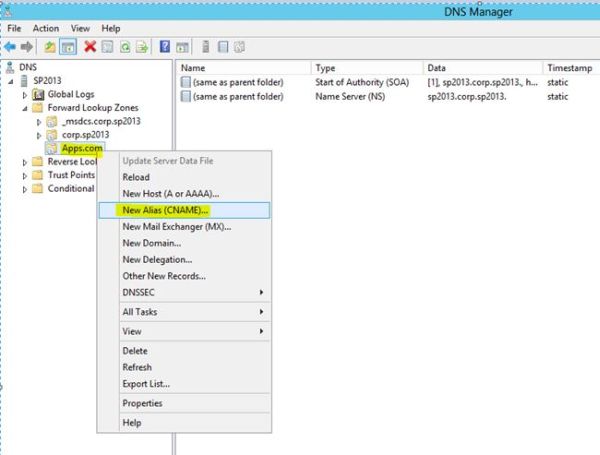
Task: Choose New Alias (CNAME)...
Action: tap(184, 210)
